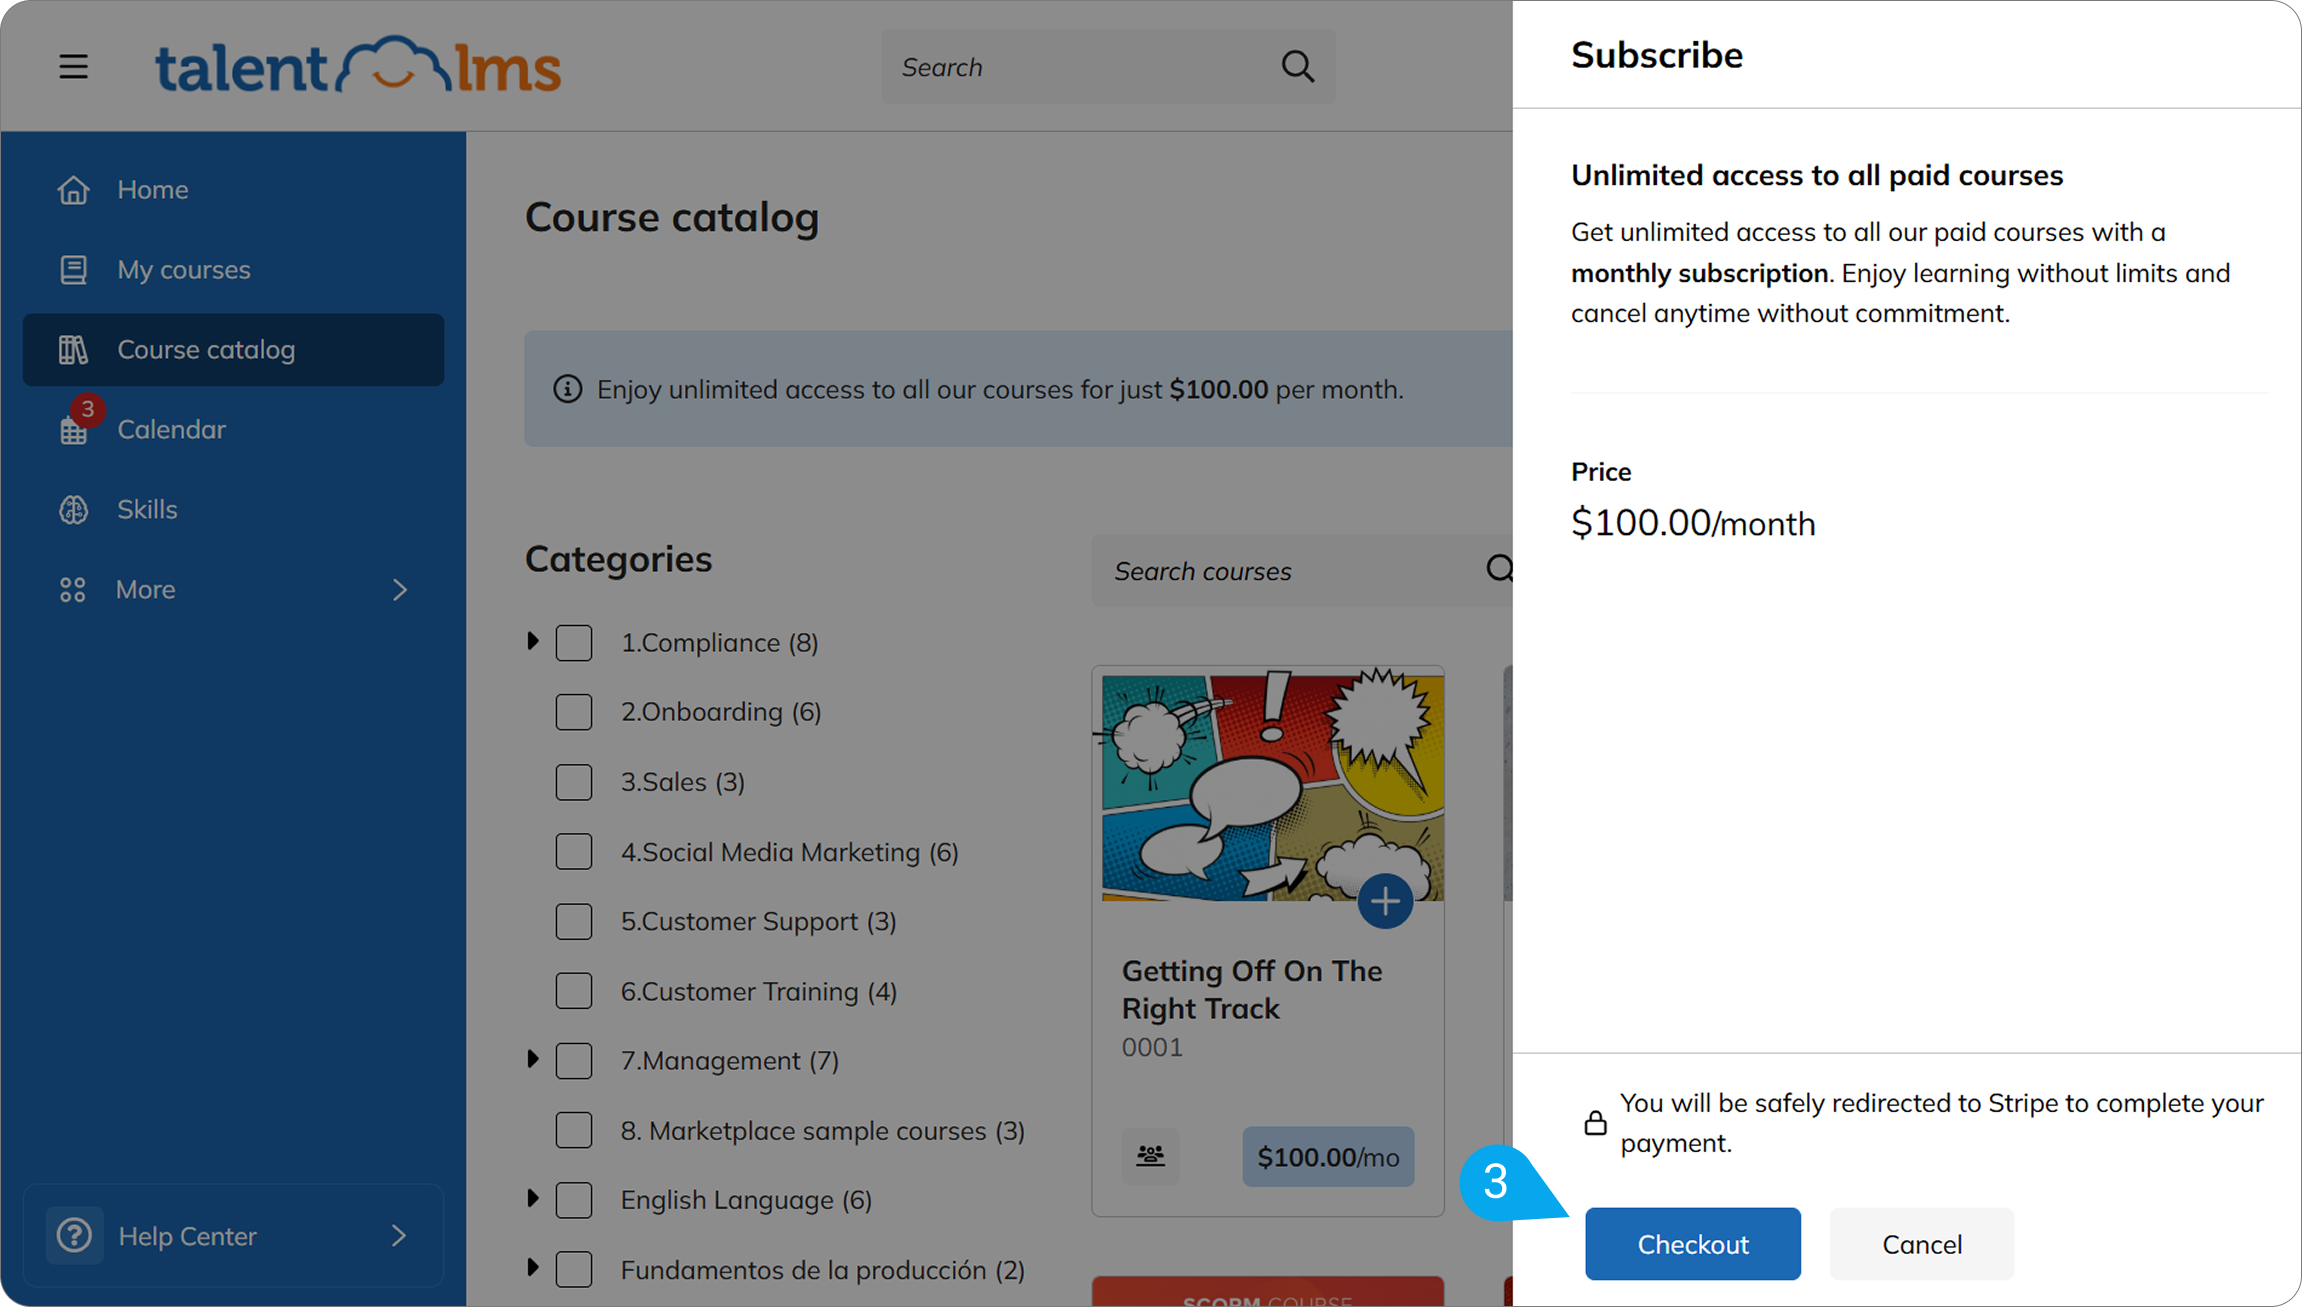The height and width of the screenshot is (1307, 2302).
Task: Click the Help Center question mark icon
Action: [x=74, y=1235]
